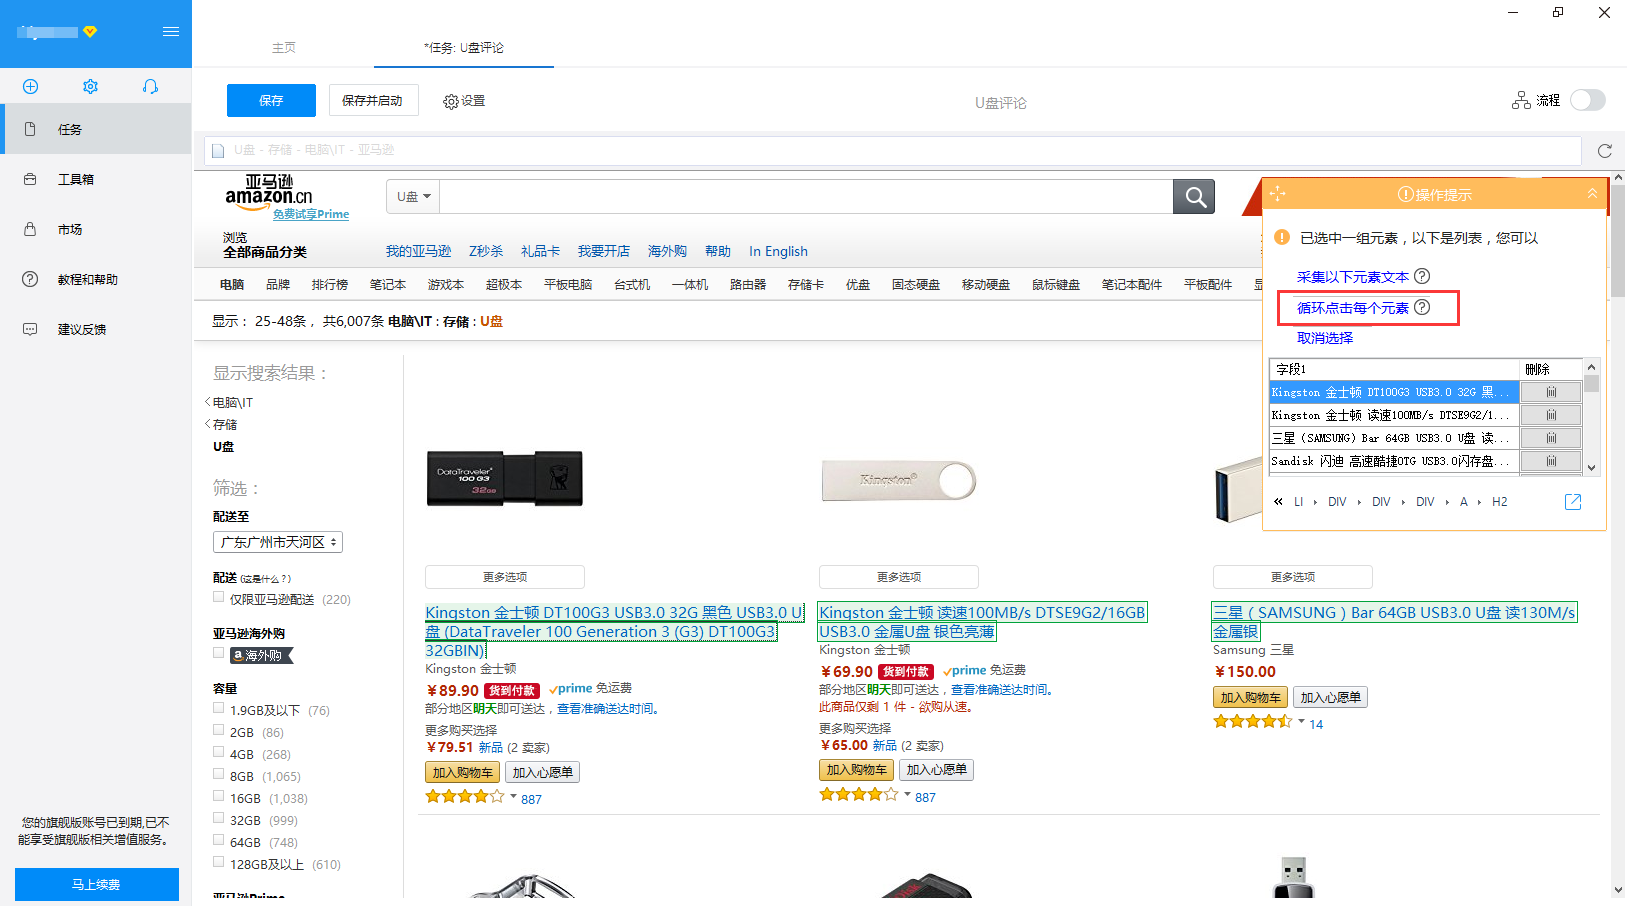The height and width of the screenshot is (906, 1627).
Task: Open help for 采集以下元素文本
Action: pyautogui.click(x=1422, y=276)
